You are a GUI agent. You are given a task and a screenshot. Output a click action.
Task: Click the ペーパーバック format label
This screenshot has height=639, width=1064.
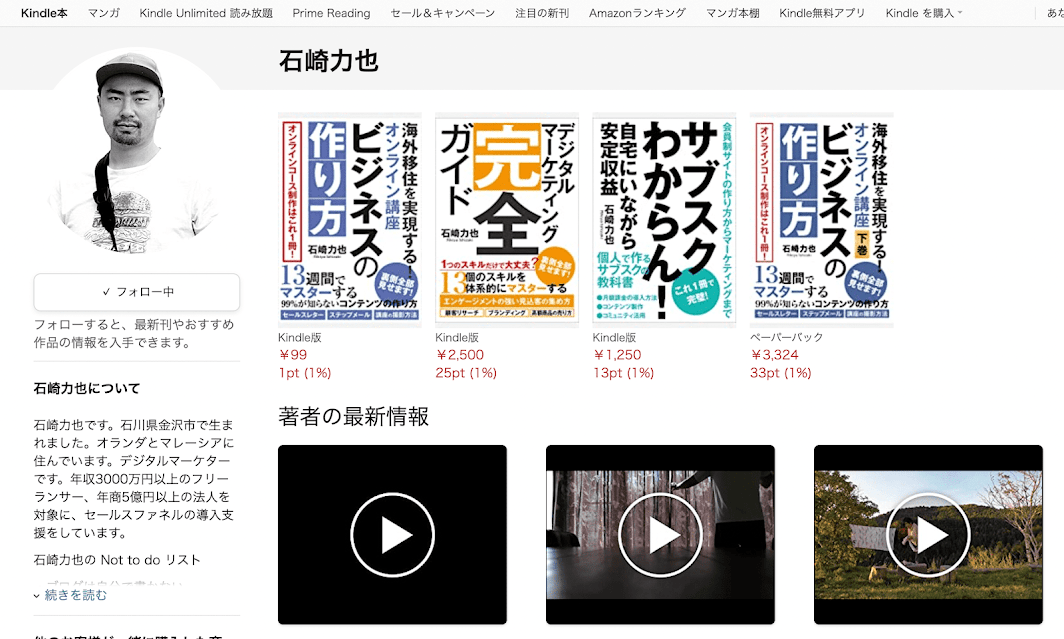[786, 337]
